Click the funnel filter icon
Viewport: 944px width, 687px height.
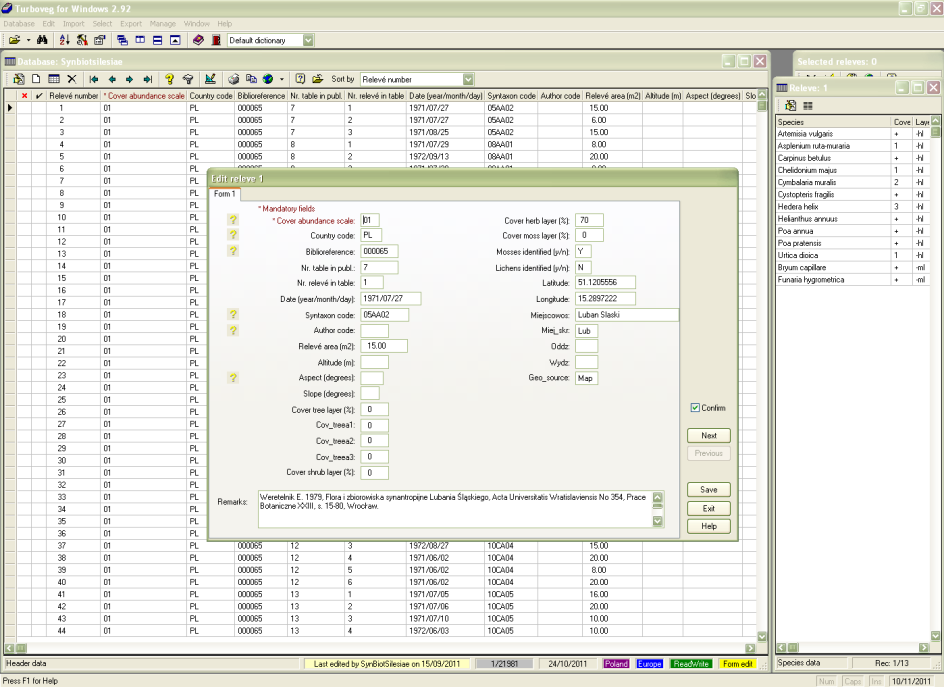(x=188, y=79)
